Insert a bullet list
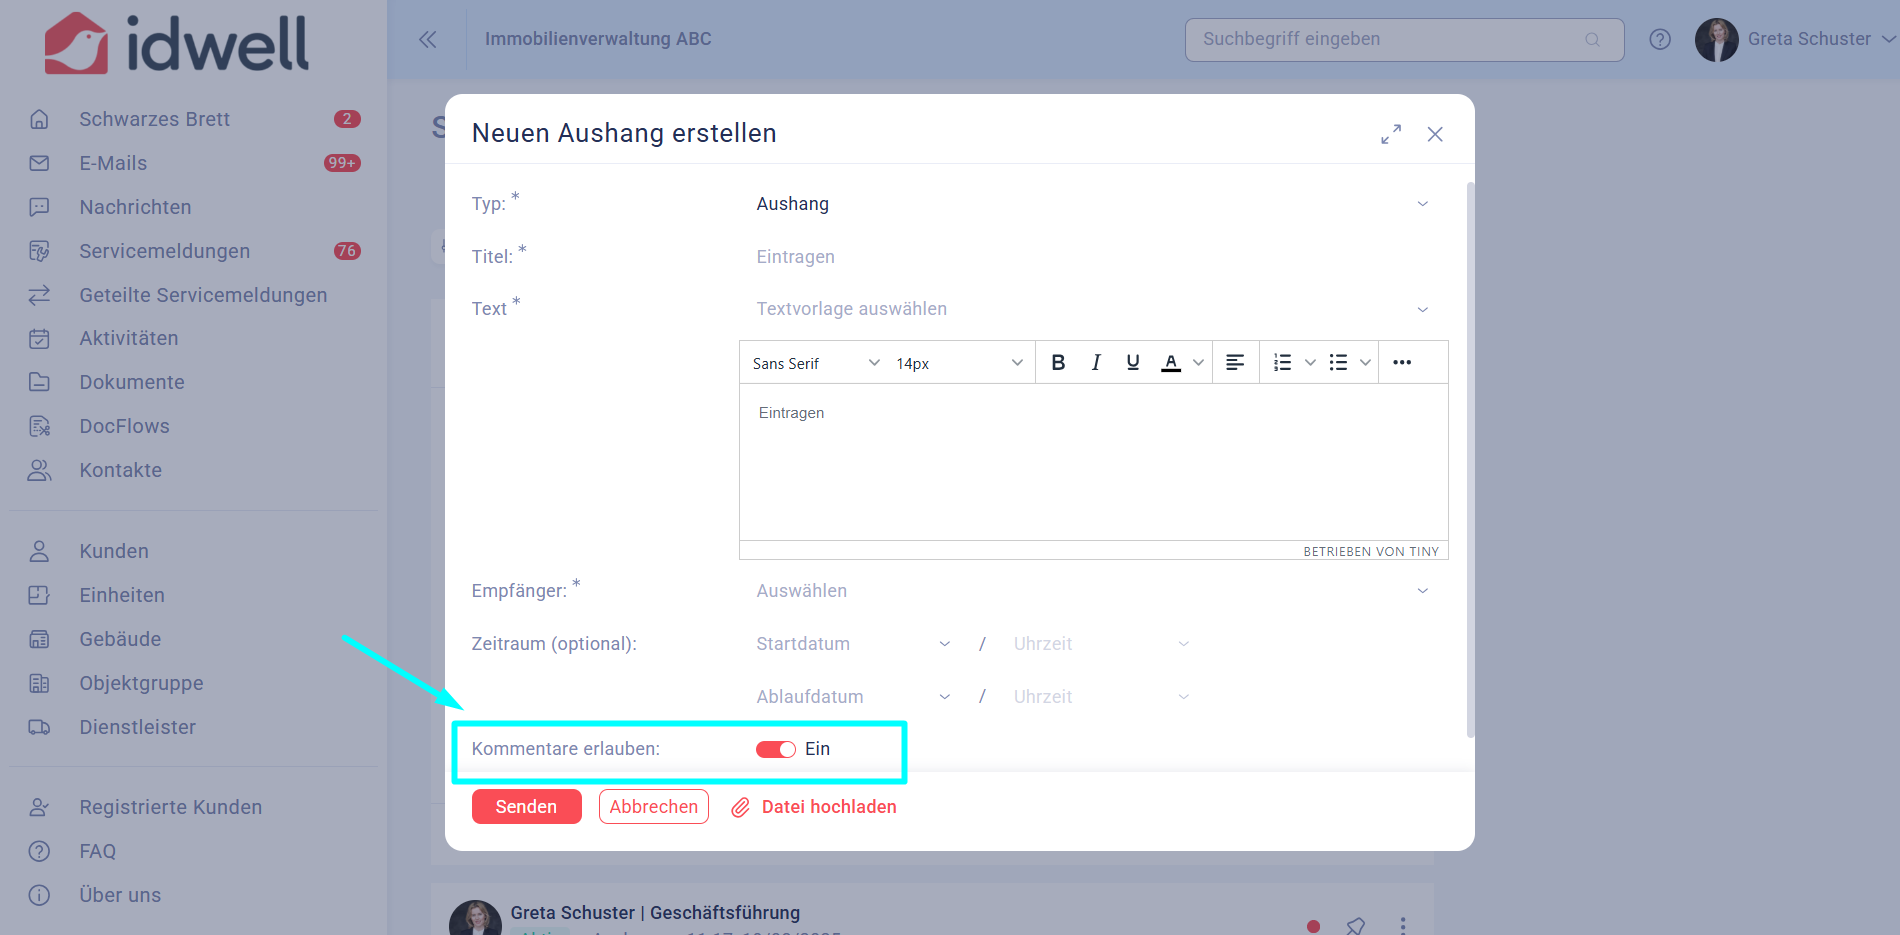The width and height of the screenshot is (1900, 935). pos(1338,363)
